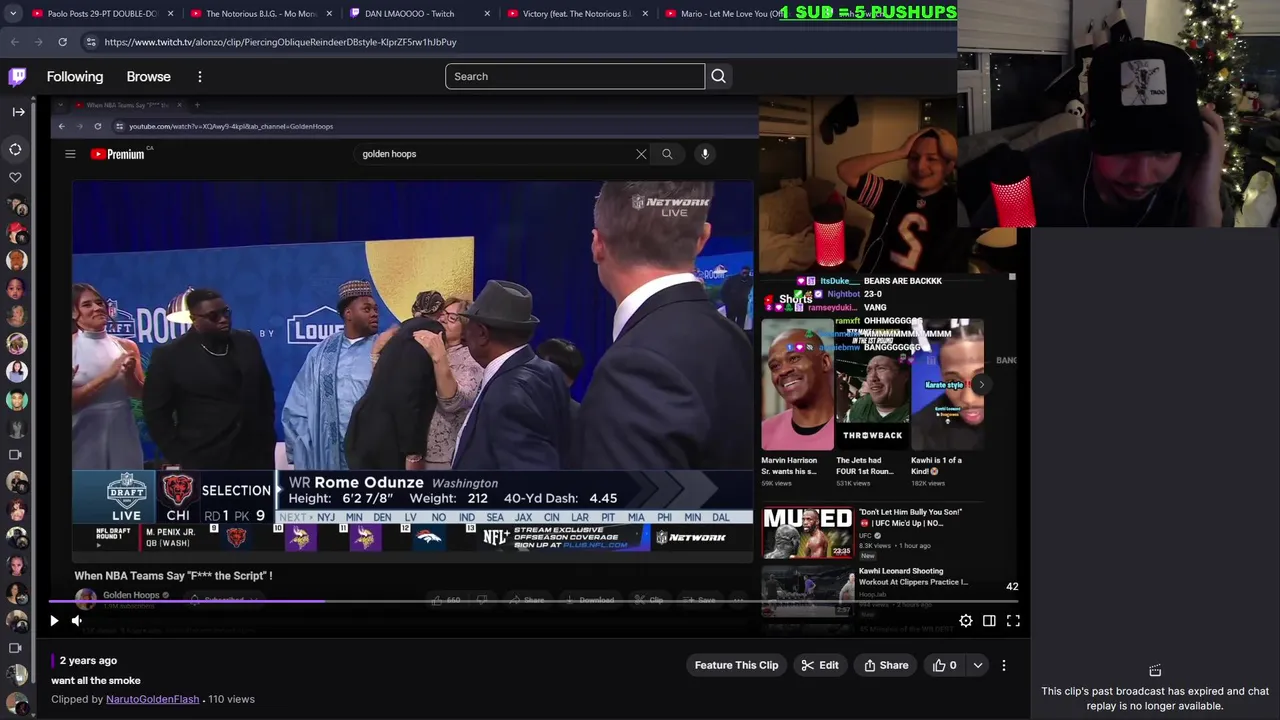Go back with the browser back arrow
This screenshot has width=1280, height=720.
[14, 42]
